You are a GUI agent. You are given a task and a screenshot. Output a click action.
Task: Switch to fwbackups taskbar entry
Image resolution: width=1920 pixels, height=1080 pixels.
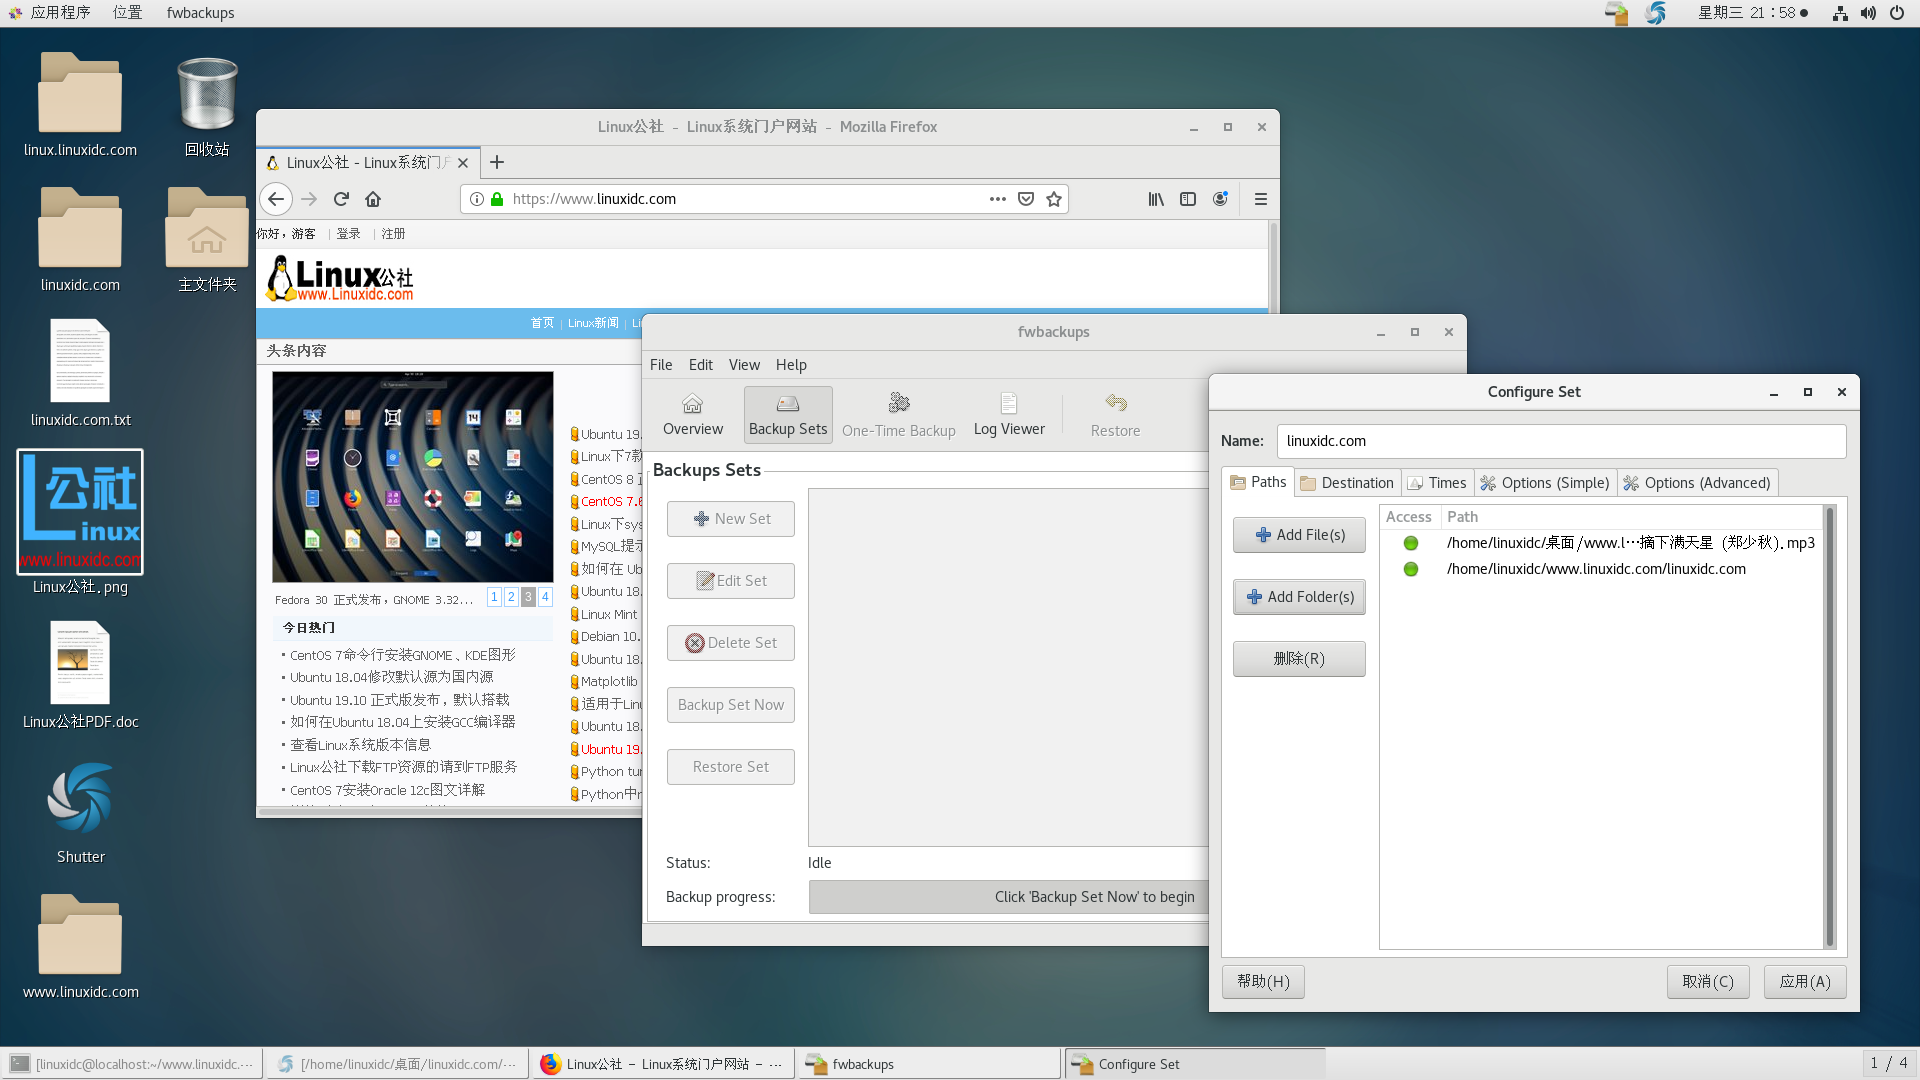929,1064
